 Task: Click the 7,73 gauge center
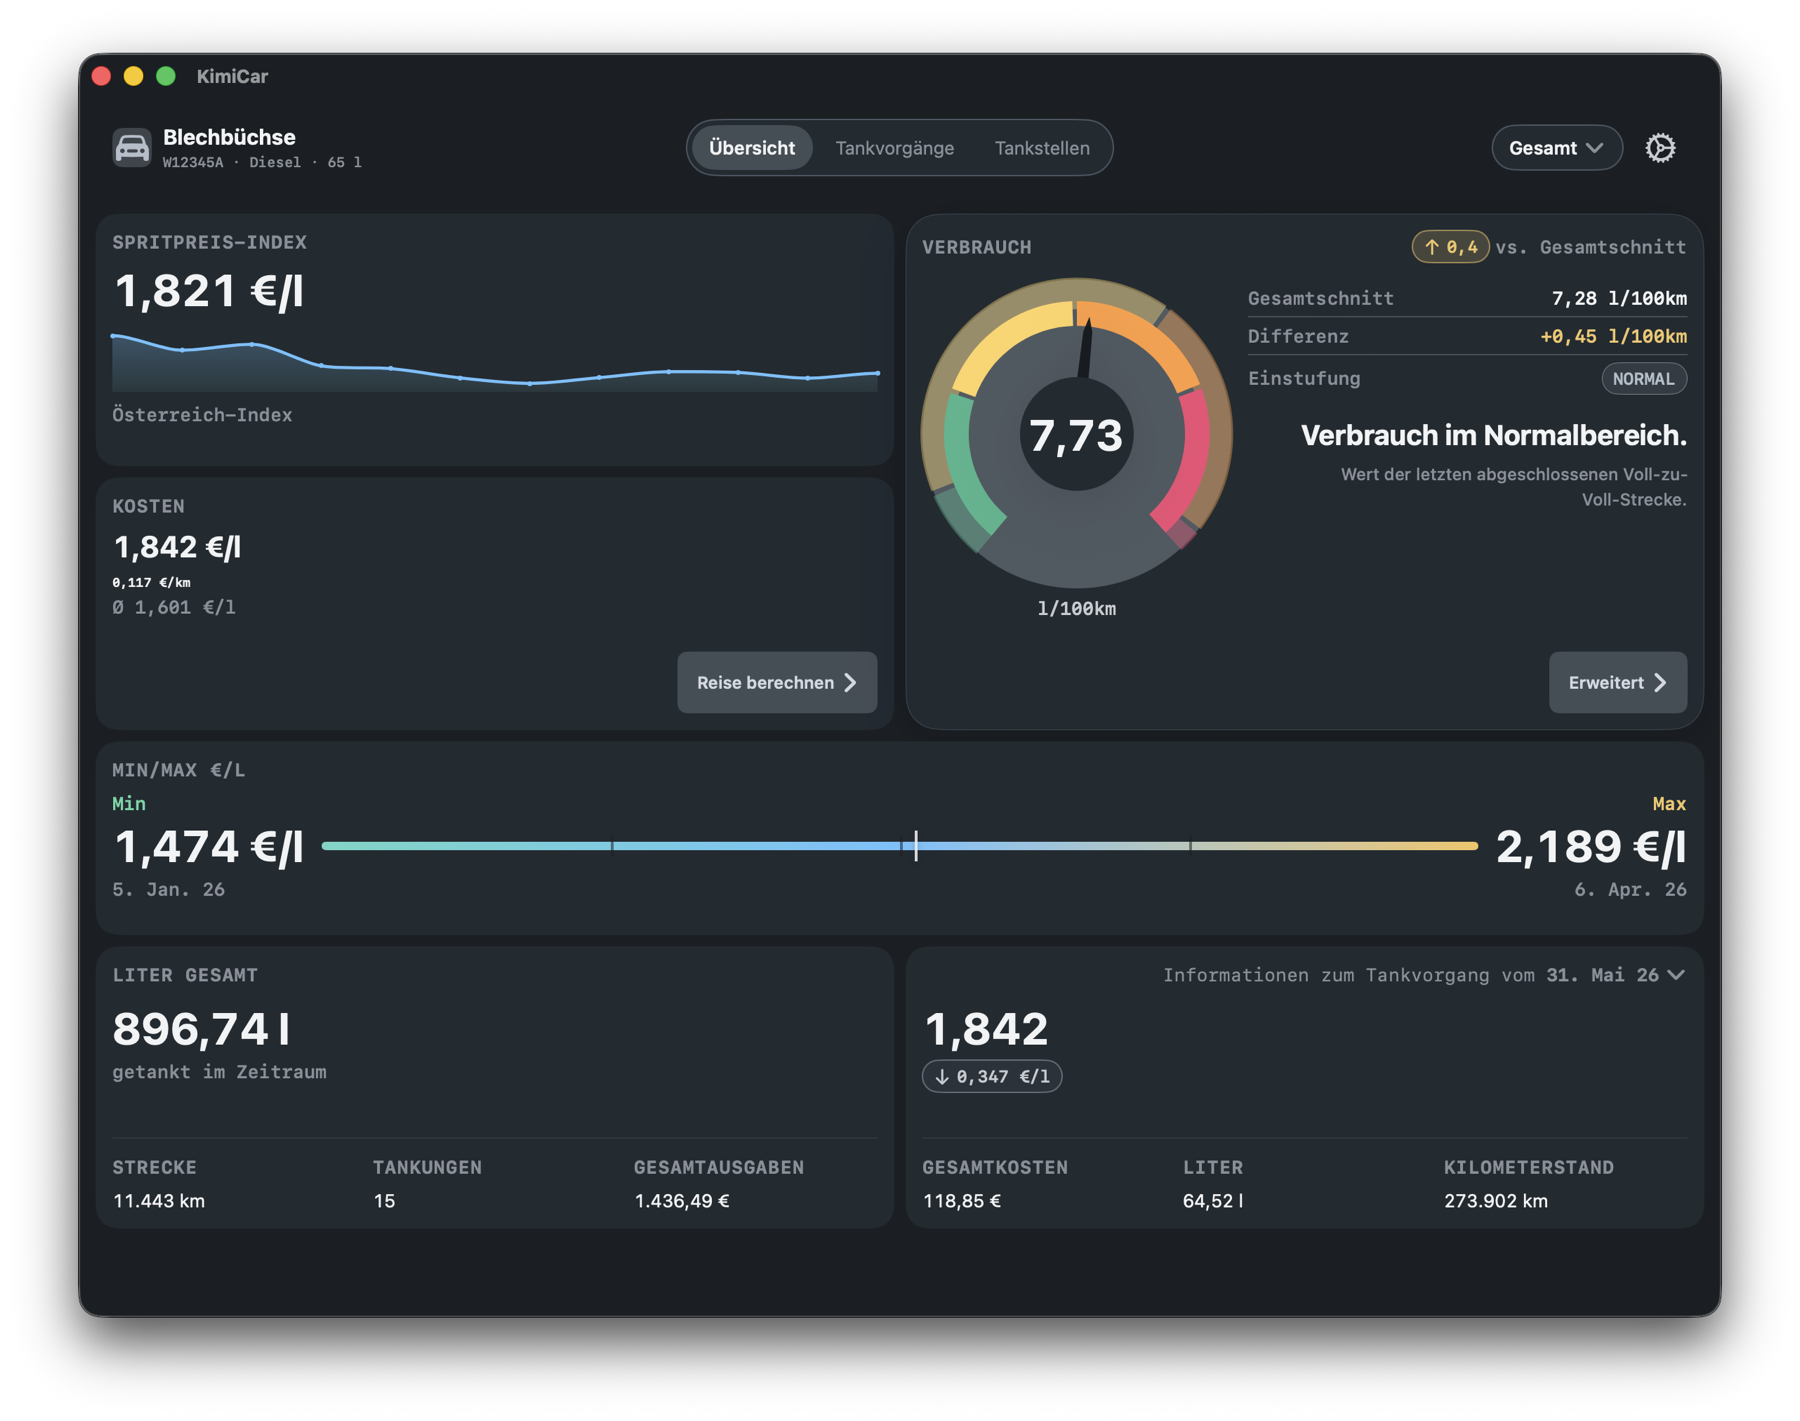1076,434
